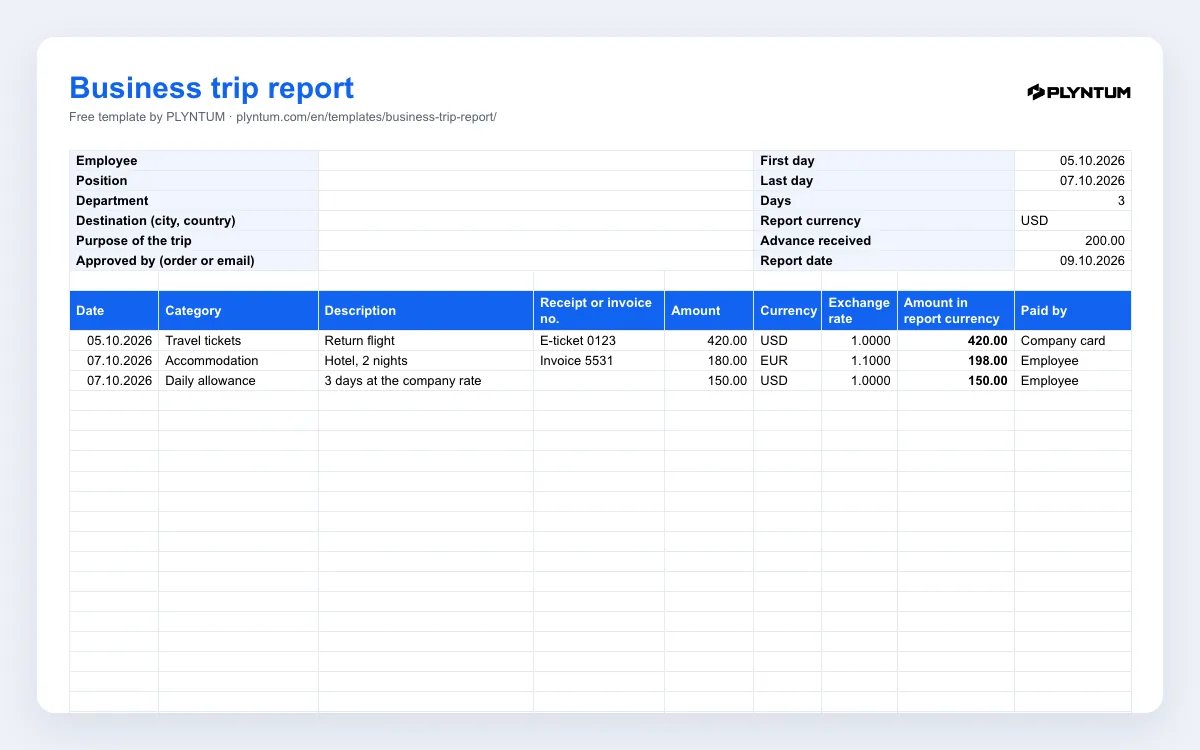Click the Business trip report title

click(212, 88)
